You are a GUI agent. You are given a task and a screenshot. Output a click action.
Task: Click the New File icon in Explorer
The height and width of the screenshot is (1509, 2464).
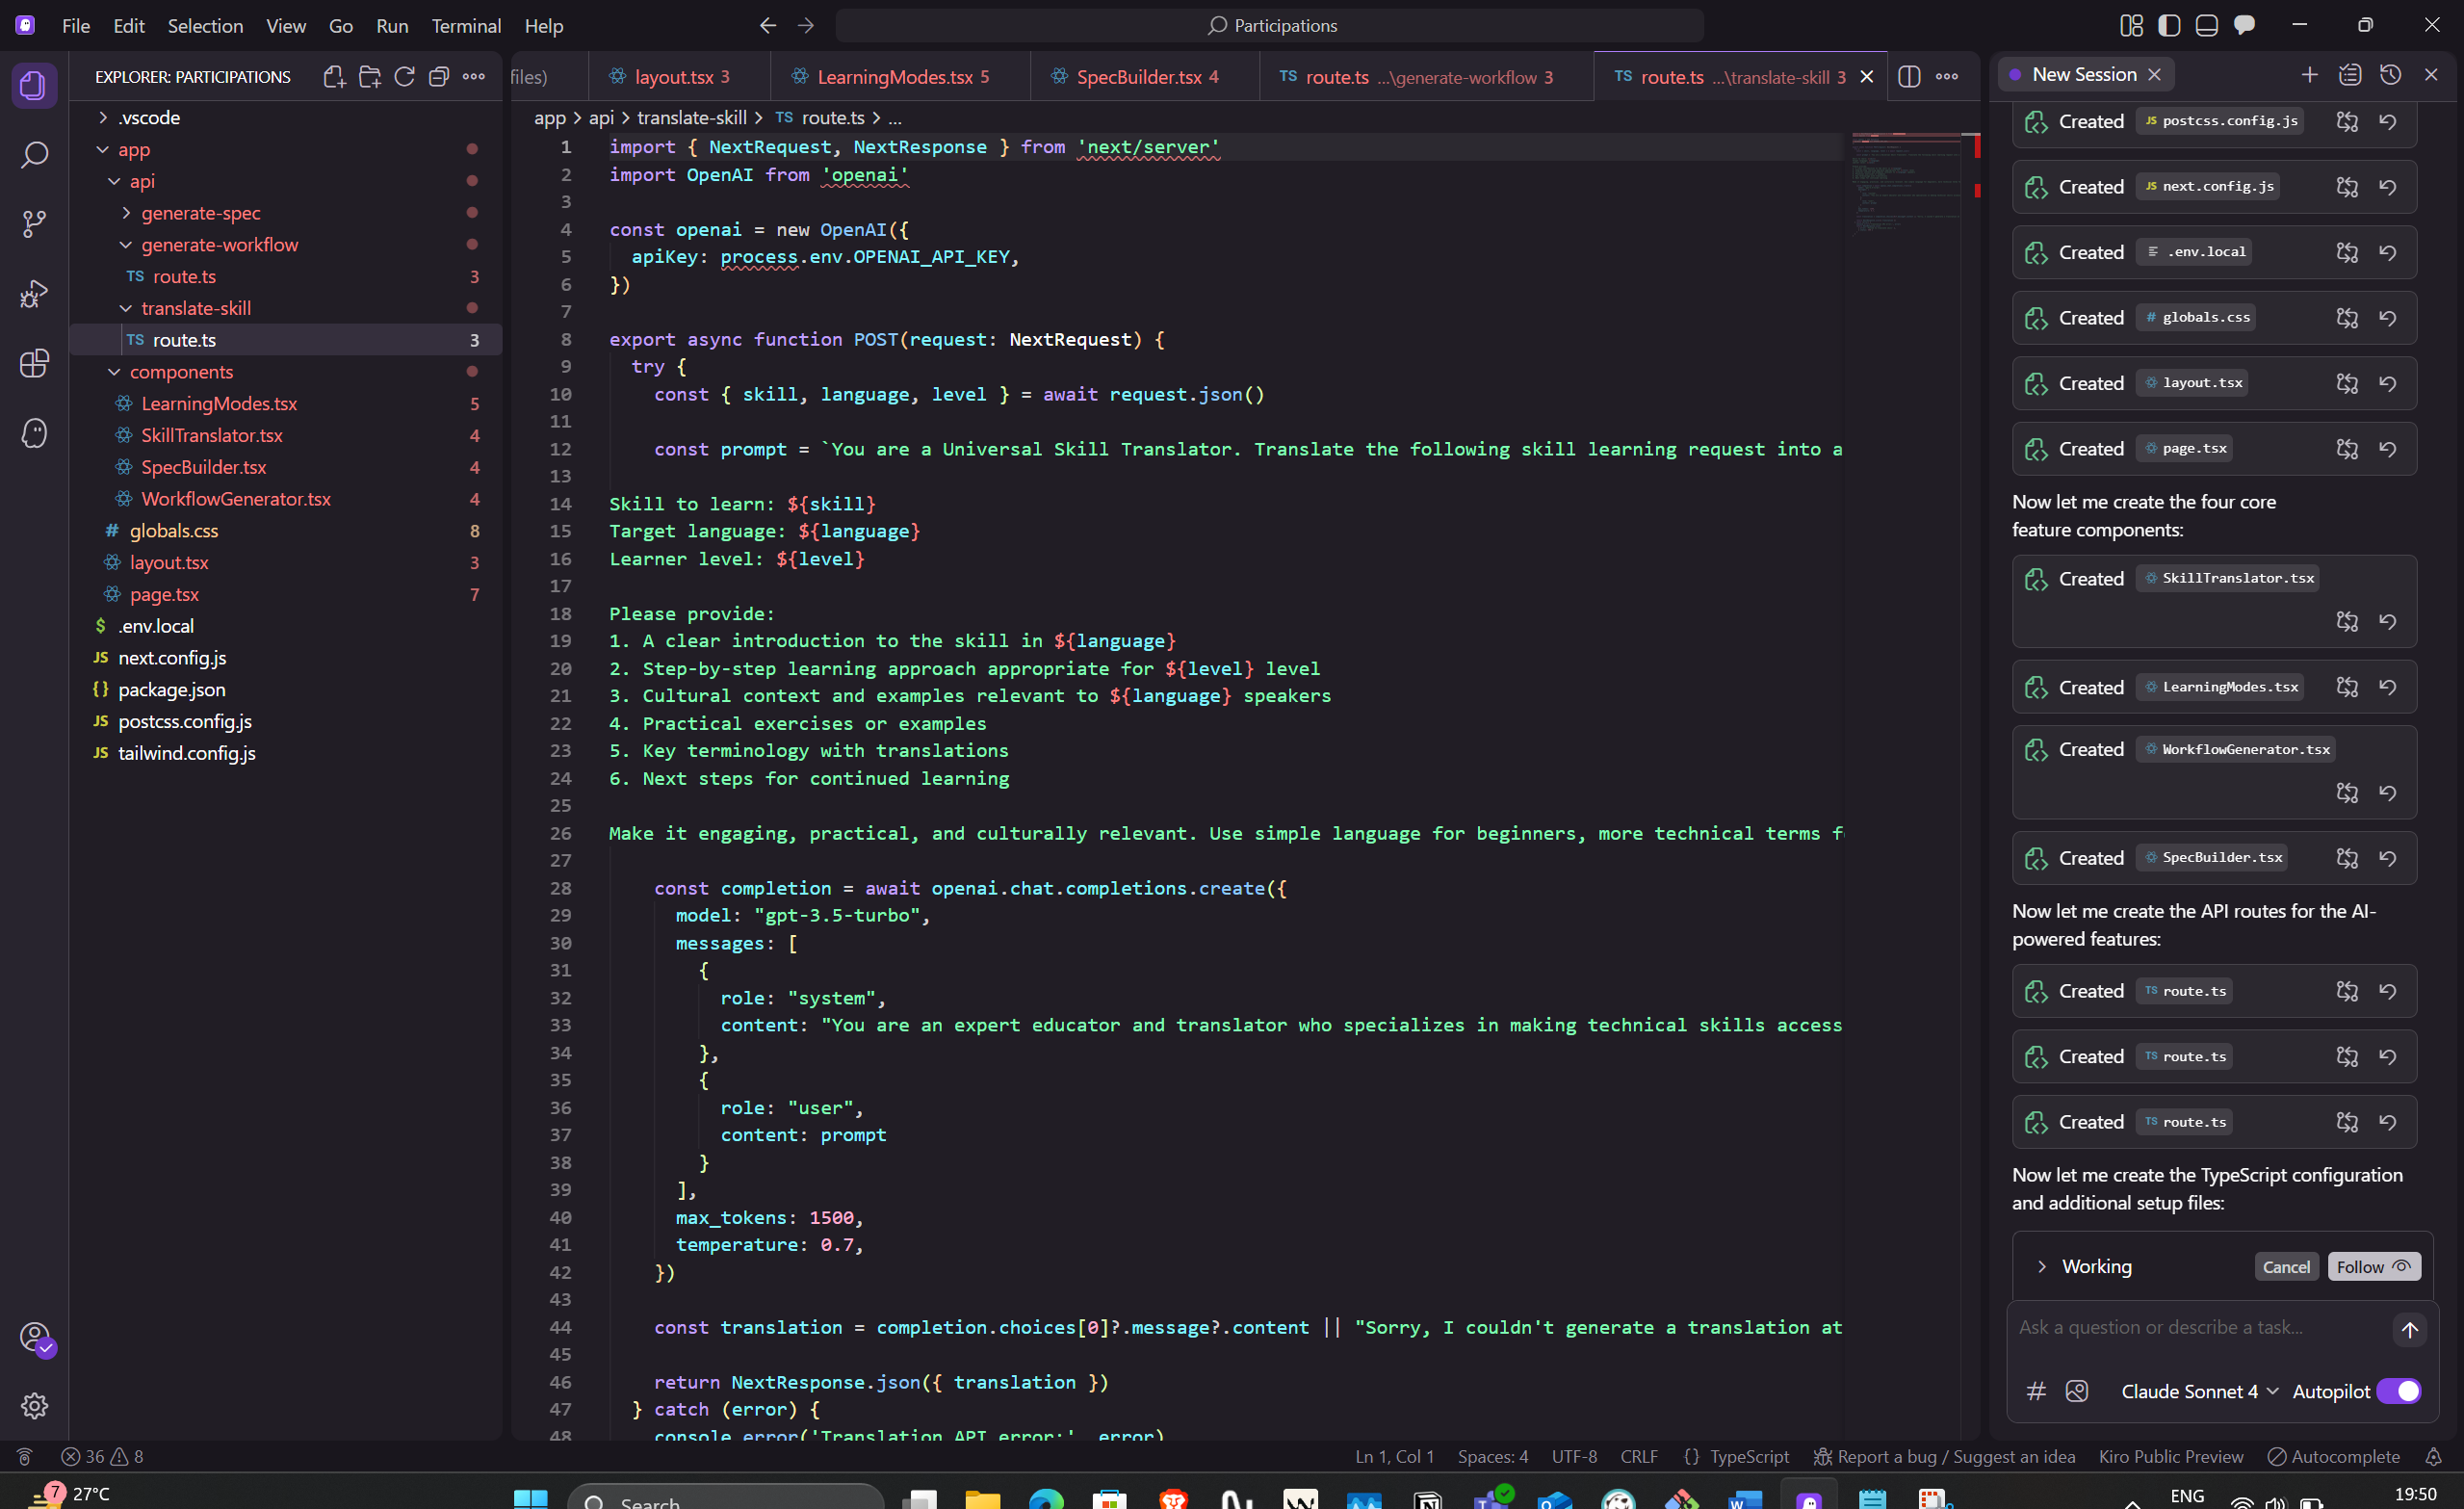click(x=334, y=77)
